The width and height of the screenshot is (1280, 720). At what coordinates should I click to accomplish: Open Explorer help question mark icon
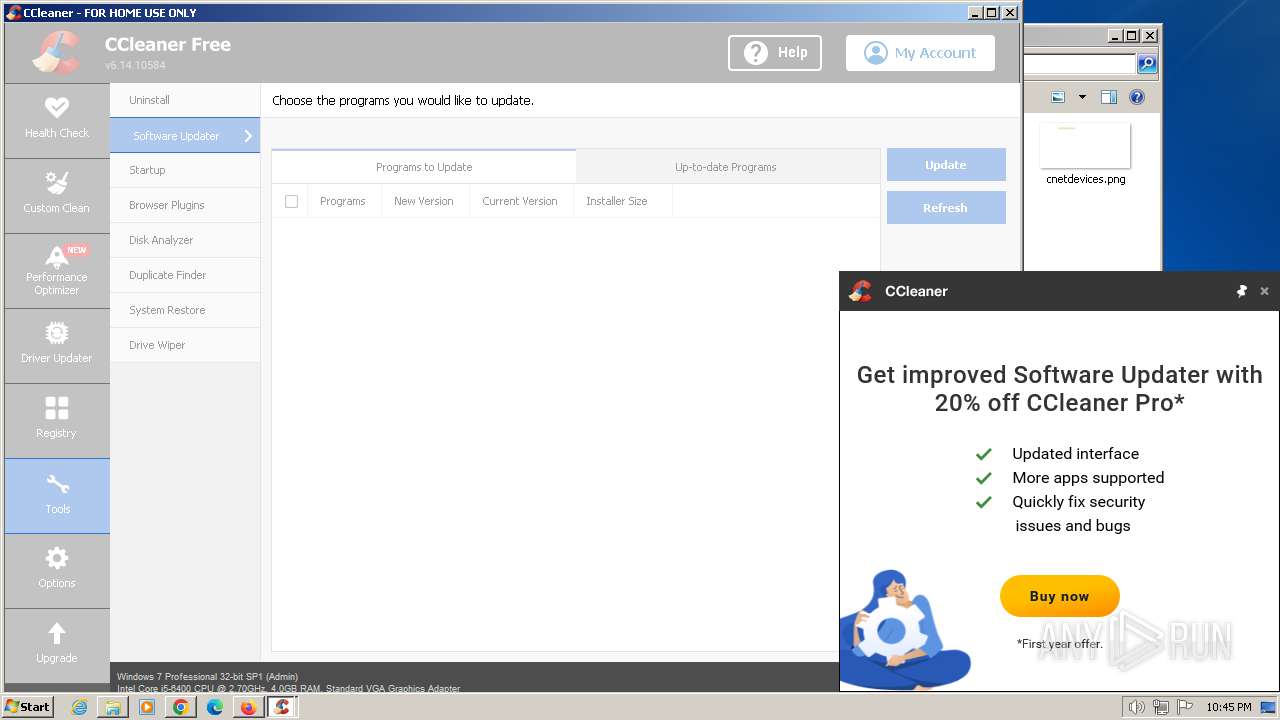1137,97
